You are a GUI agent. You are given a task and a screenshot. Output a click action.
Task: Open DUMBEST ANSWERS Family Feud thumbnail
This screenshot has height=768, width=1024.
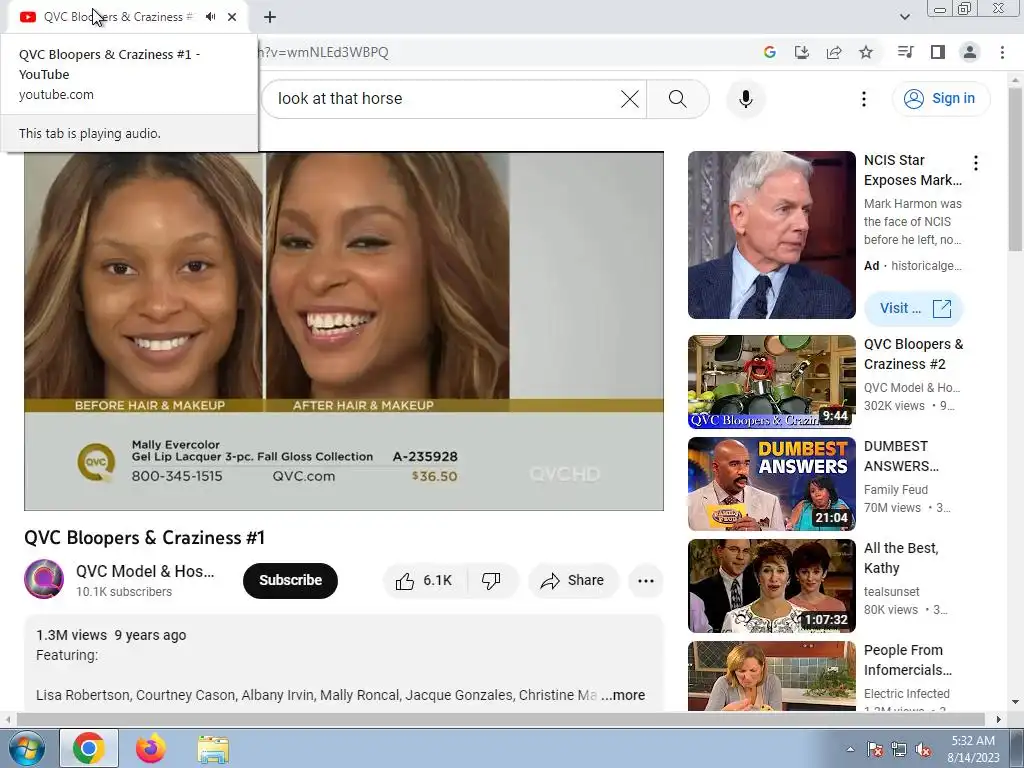coord(772,484)
